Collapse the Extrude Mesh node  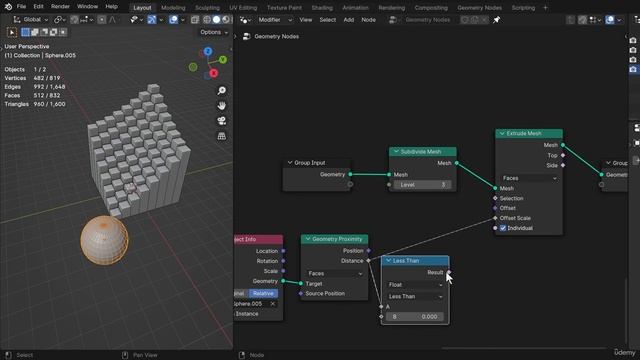pyautogui.click(x=502, y=133)
